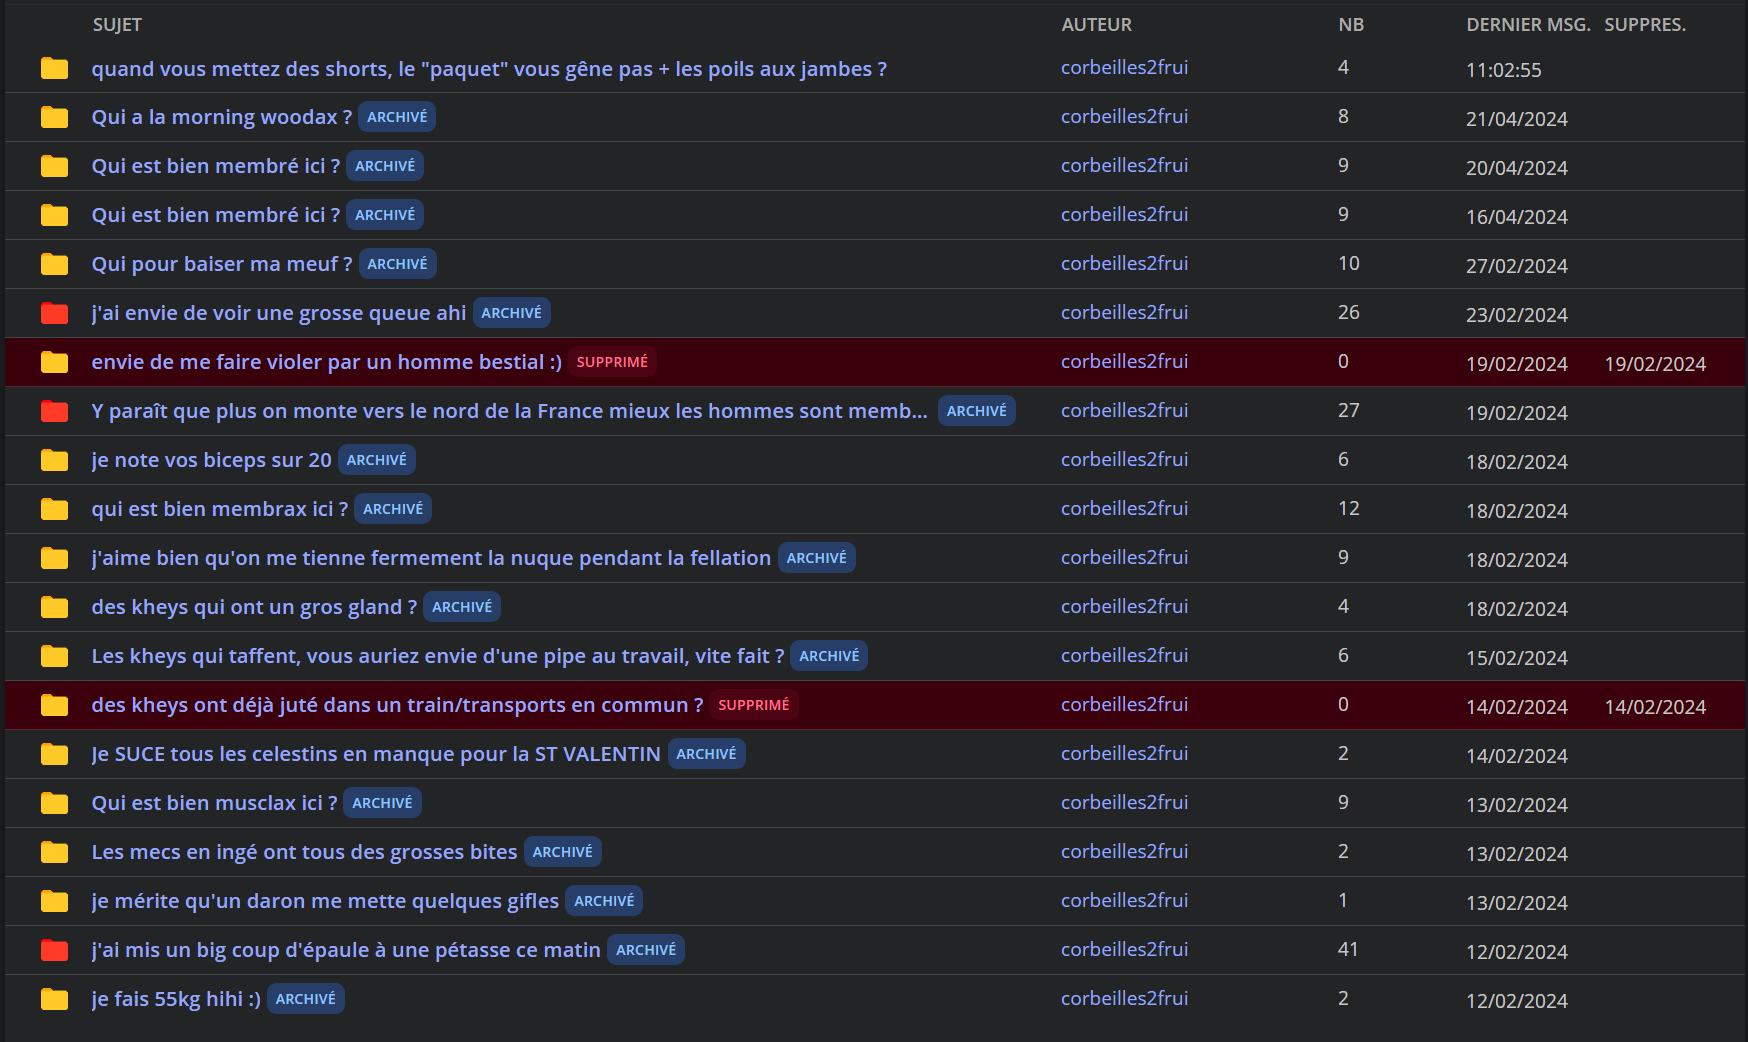Screen dimensions: 1748x1042
Task: Open topic "quand vous mettez des shorts"
Action: [x=488, y=69]
